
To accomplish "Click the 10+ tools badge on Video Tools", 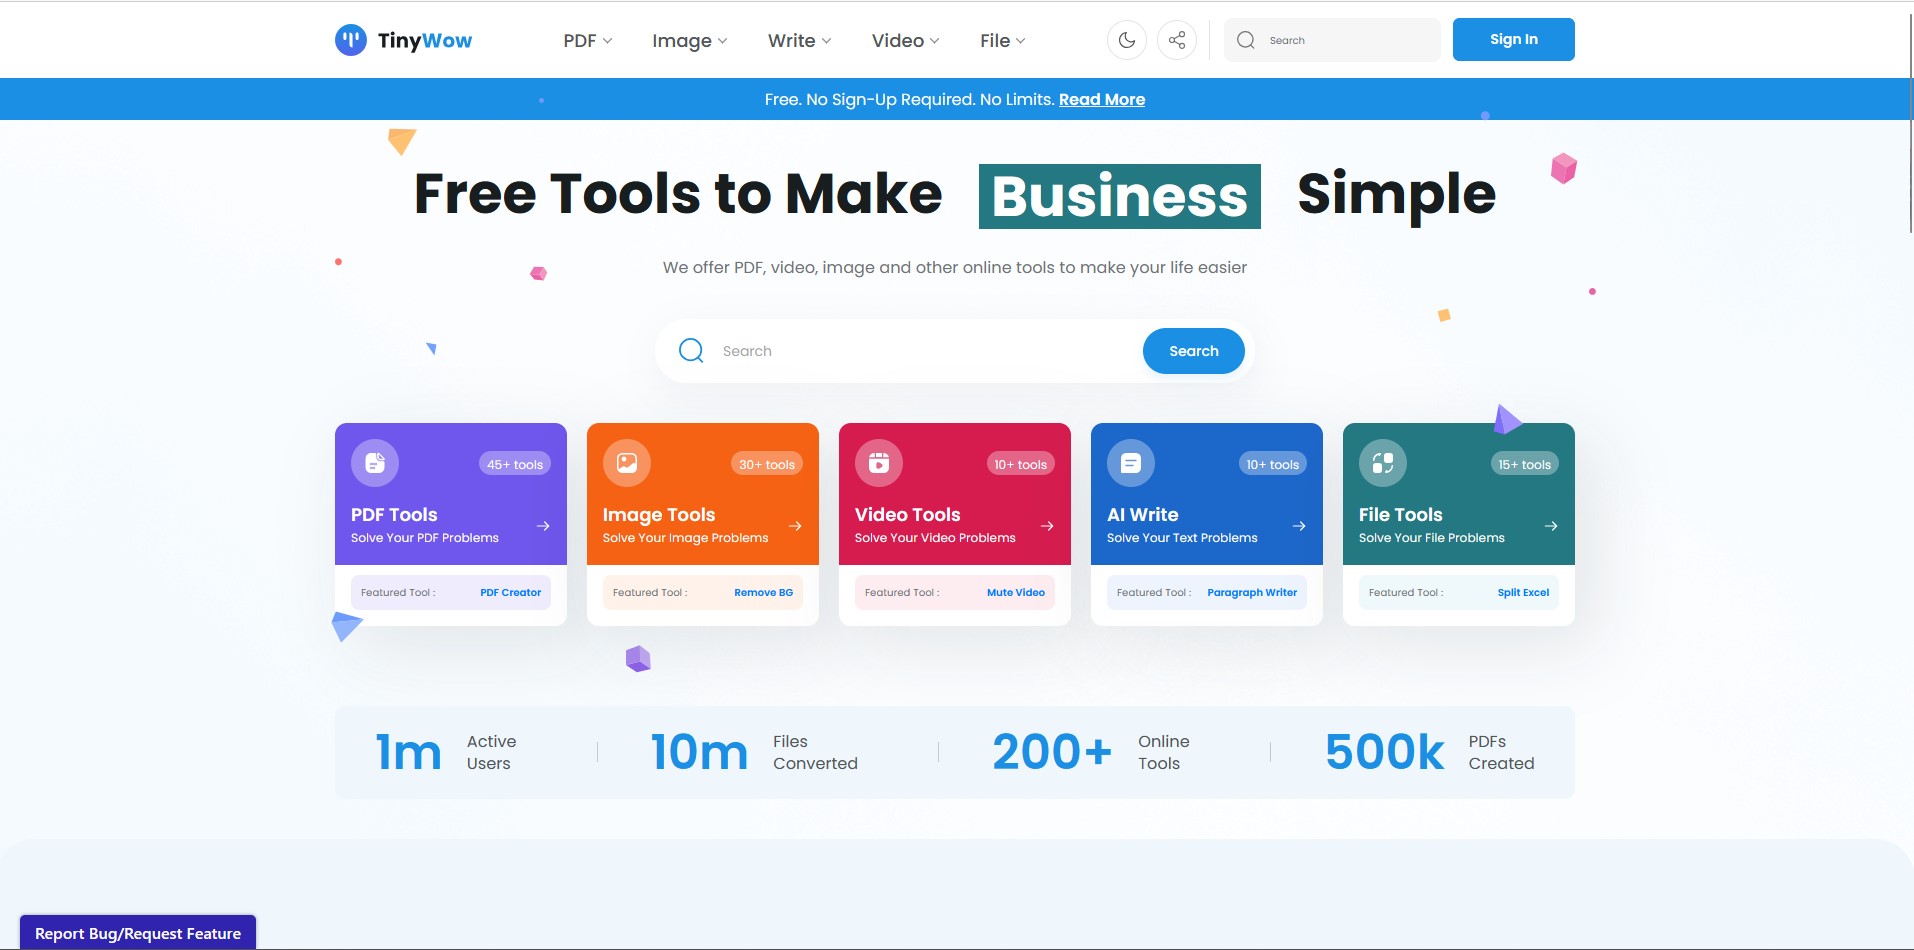I will pos(1020,464).
